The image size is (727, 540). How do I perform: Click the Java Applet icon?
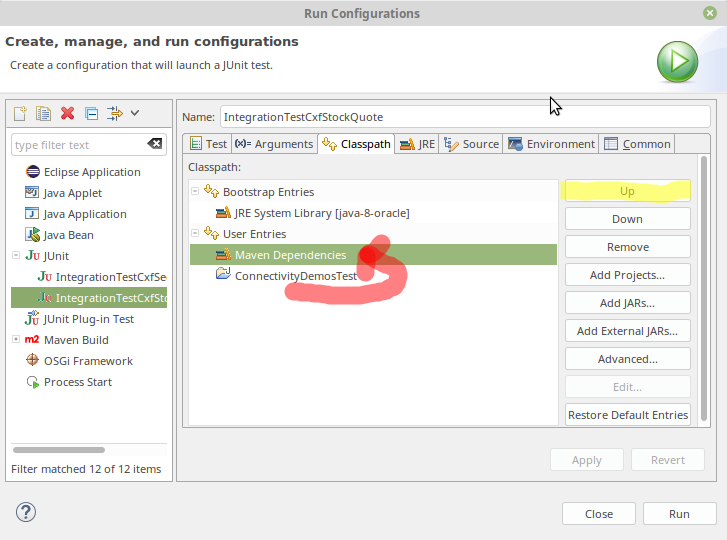pos(32,192)
